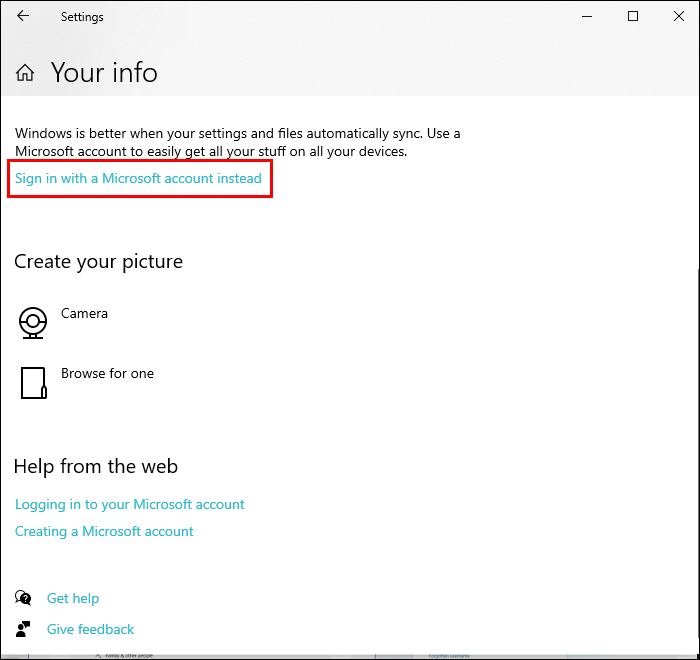Minimize the Settings window
Screen dimensions: 700x660
click(587, 16)
